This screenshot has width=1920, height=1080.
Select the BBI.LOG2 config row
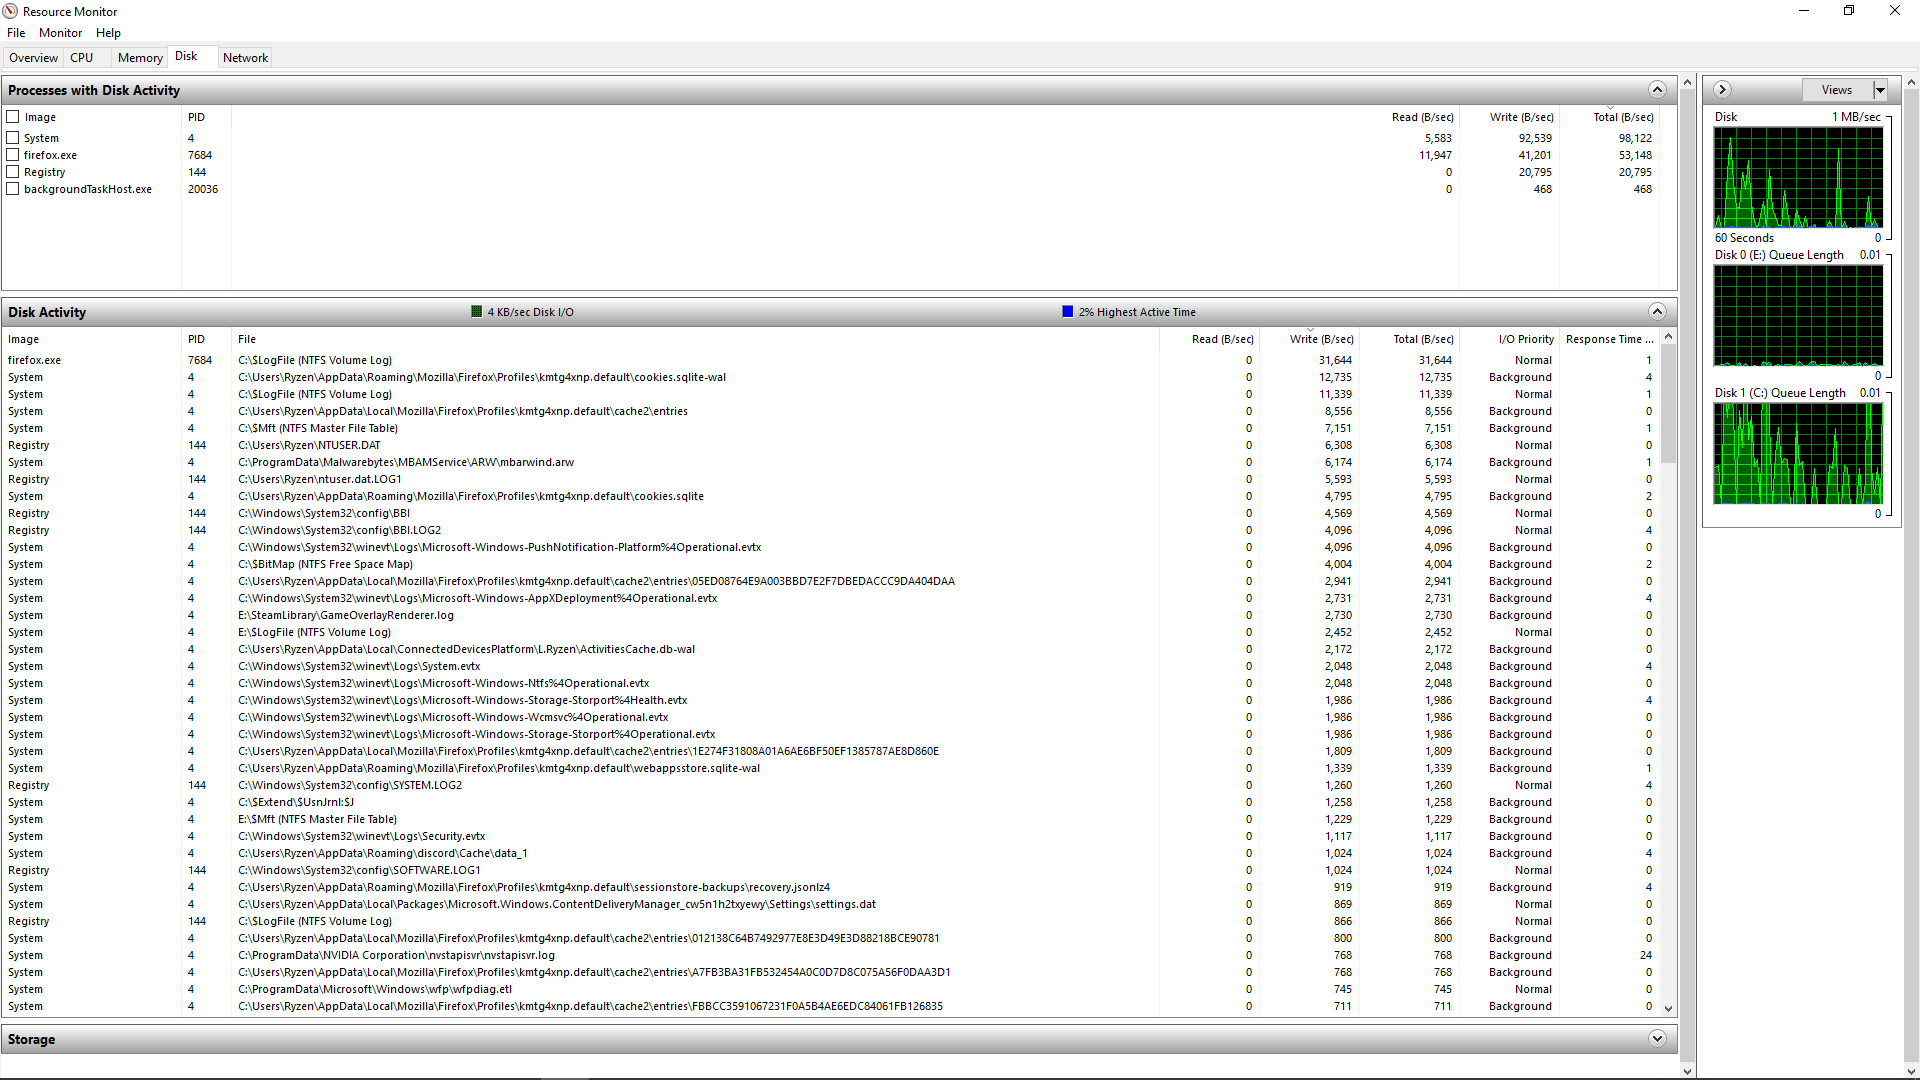tap(830, 530)
